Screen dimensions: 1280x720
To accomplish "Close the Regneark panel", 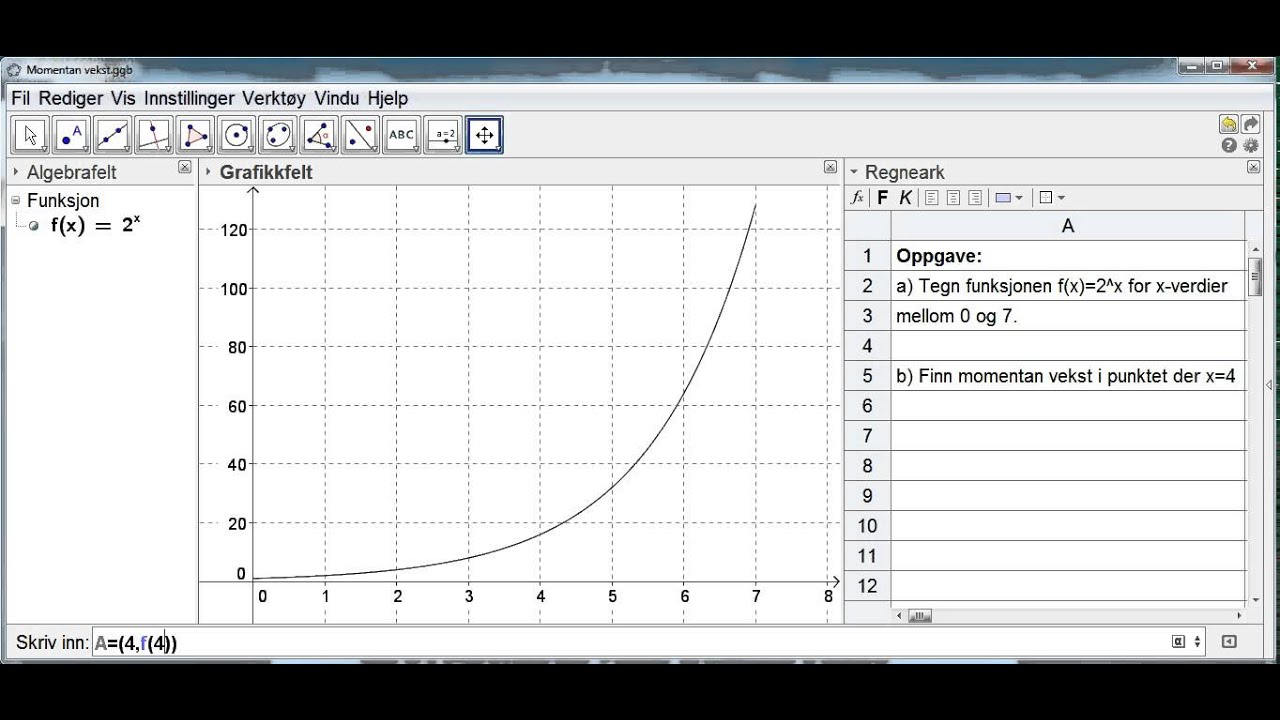I will [x=1253, y=168].
